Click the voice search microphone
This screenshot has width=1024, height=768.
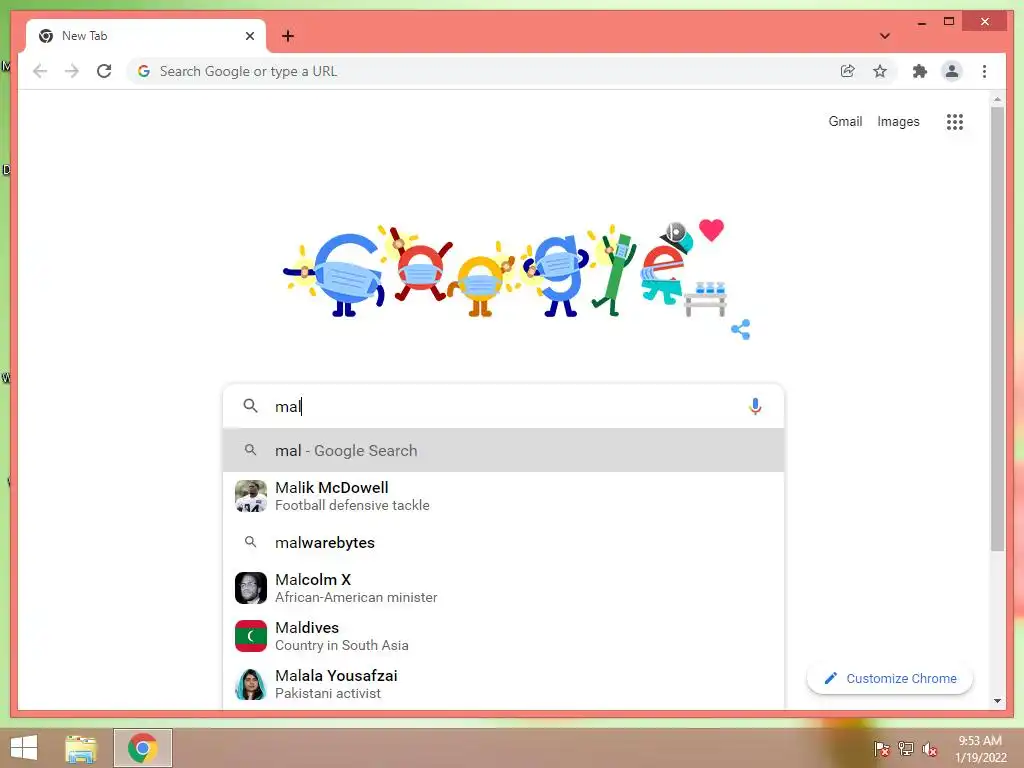755,406
